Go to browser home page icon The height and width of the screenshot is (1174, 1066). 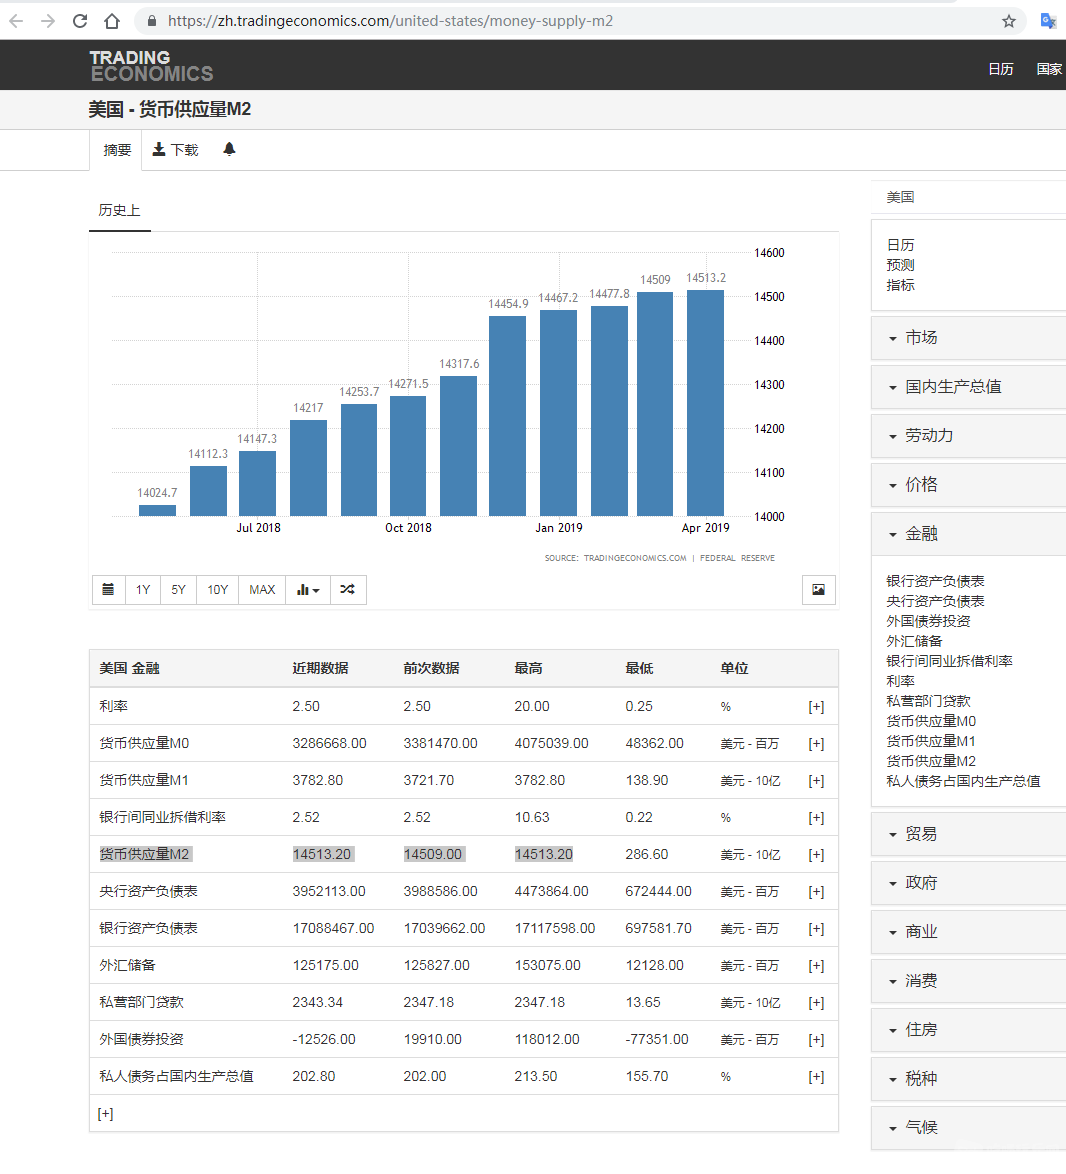[112, 21]
